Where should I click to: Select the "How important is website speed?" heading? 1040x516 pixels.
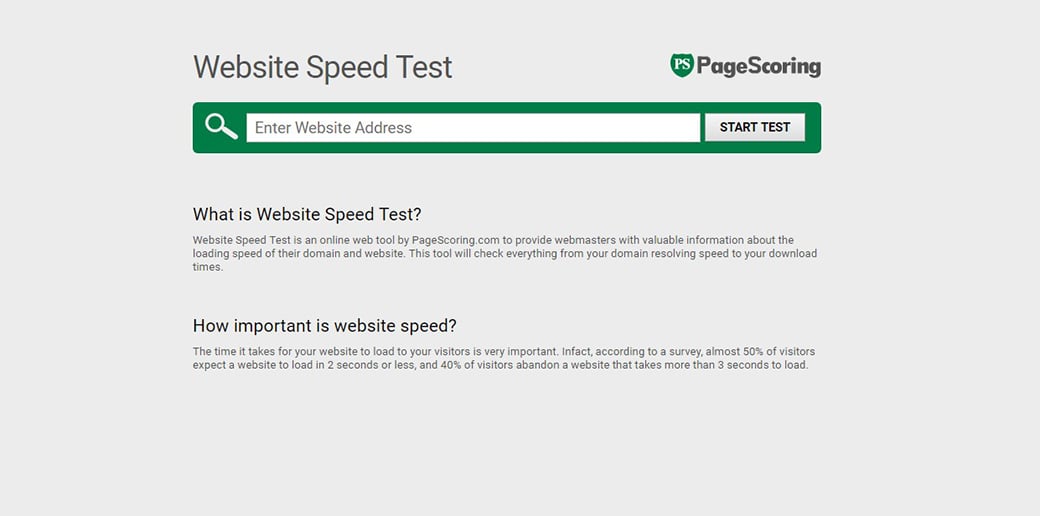click(x=324, y=326)
